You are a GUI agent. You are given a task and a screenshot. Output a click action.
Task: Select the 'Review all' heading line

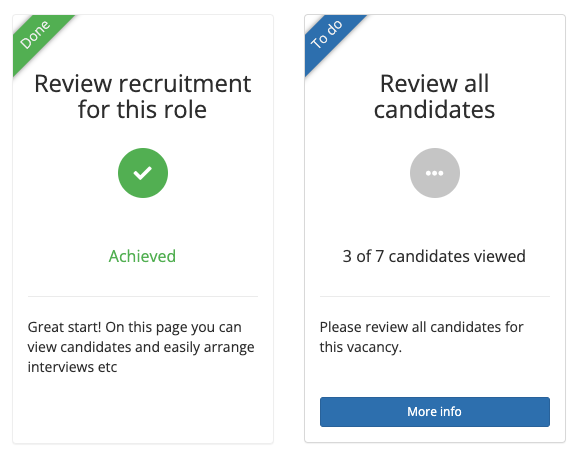tap(434, 84)
